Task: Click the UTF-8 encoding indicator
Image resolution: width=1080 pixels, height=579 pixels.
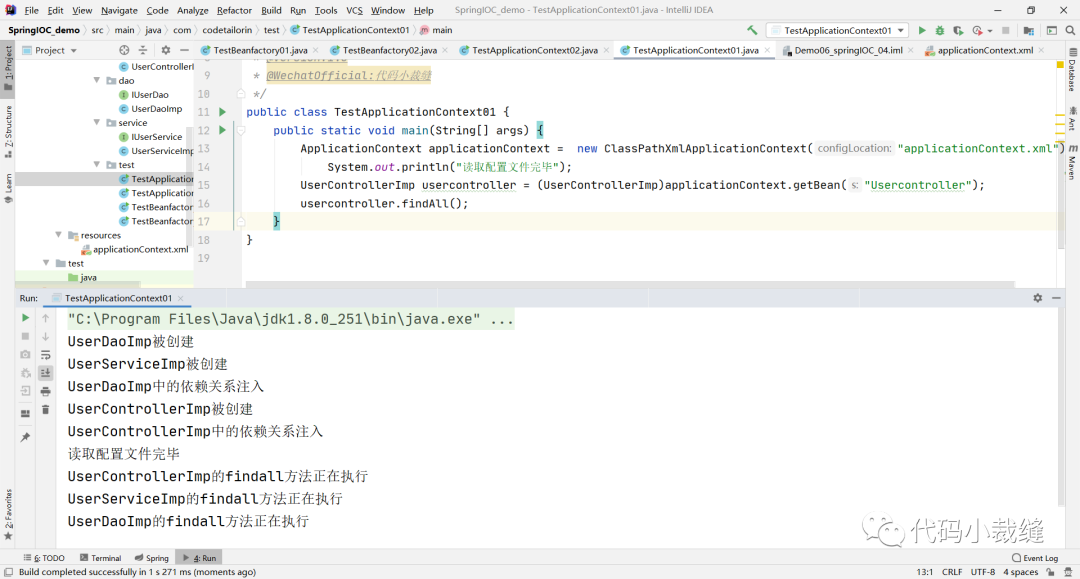Action: tap(983, 572)
